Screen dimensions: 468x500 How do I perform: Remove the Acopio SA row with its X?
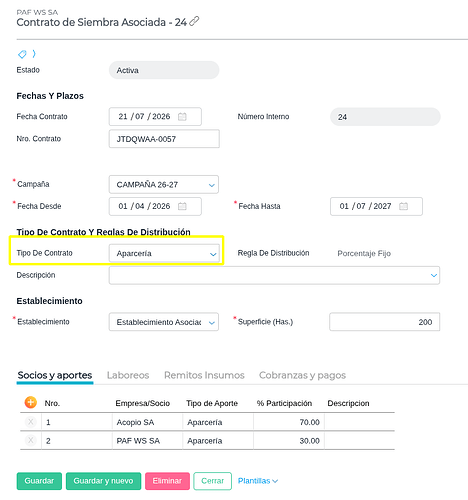[x=31, y=422]
